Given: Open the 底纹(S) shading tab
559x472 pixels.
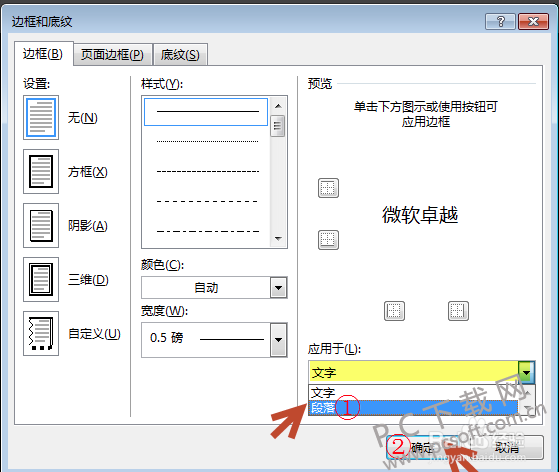Looking at the screenshot, I should [x=180, y=55].
